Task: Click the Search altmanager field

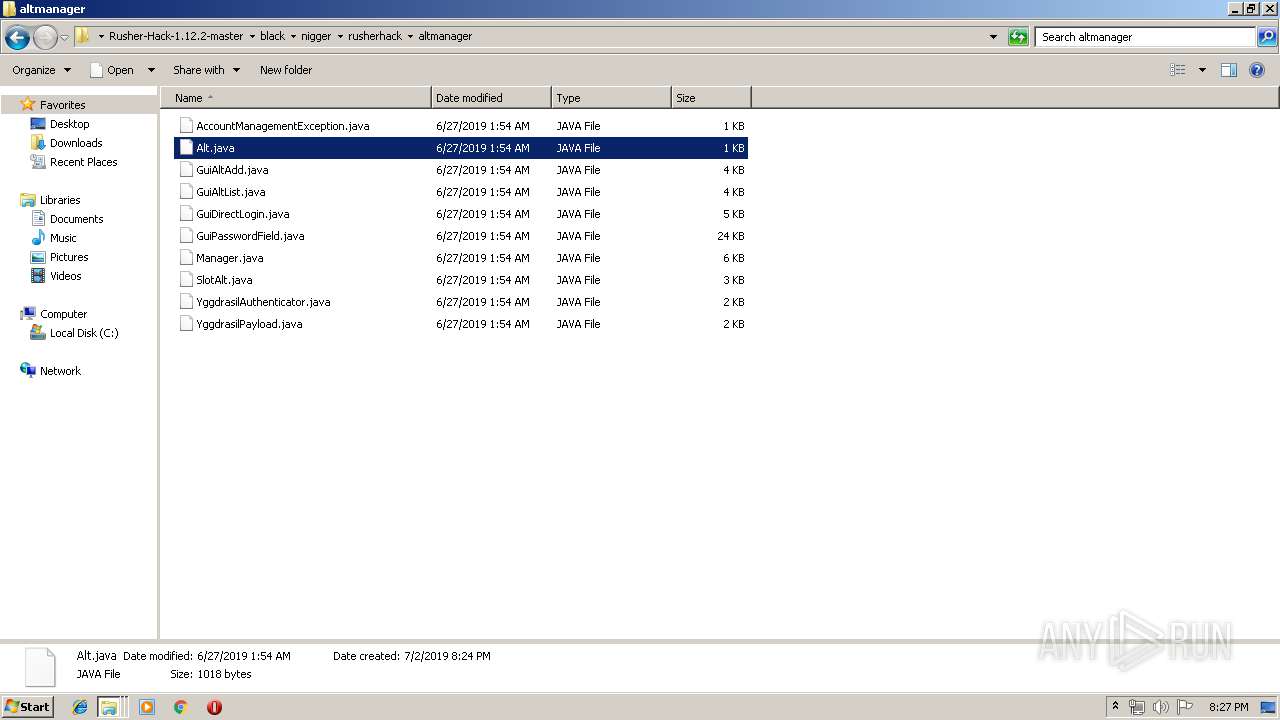Action: point(1145,37)
